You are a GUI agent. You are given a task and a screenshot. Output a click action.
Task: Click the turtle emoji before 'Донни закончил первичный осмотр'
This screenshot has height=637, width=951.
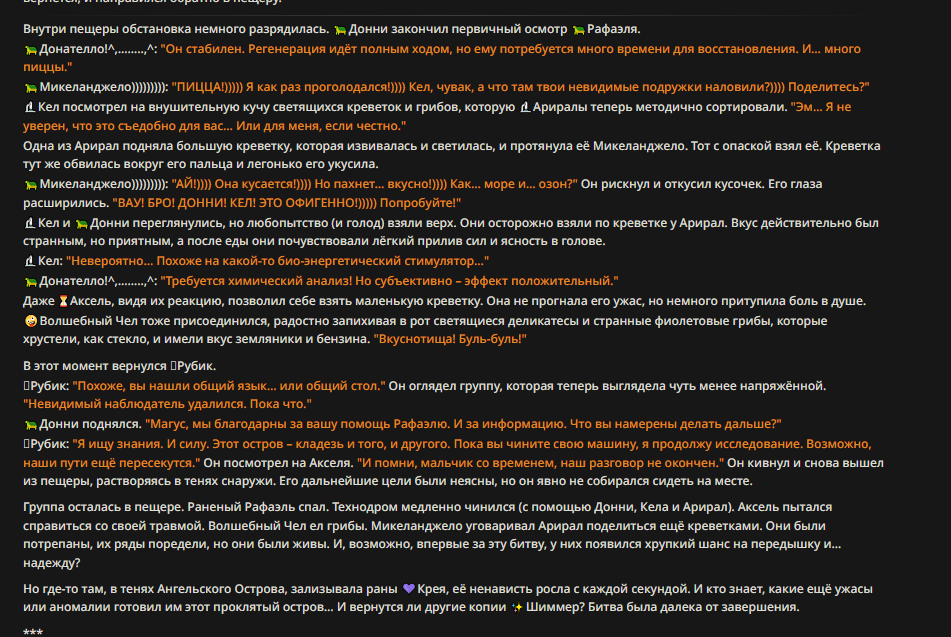pos(340,30)
